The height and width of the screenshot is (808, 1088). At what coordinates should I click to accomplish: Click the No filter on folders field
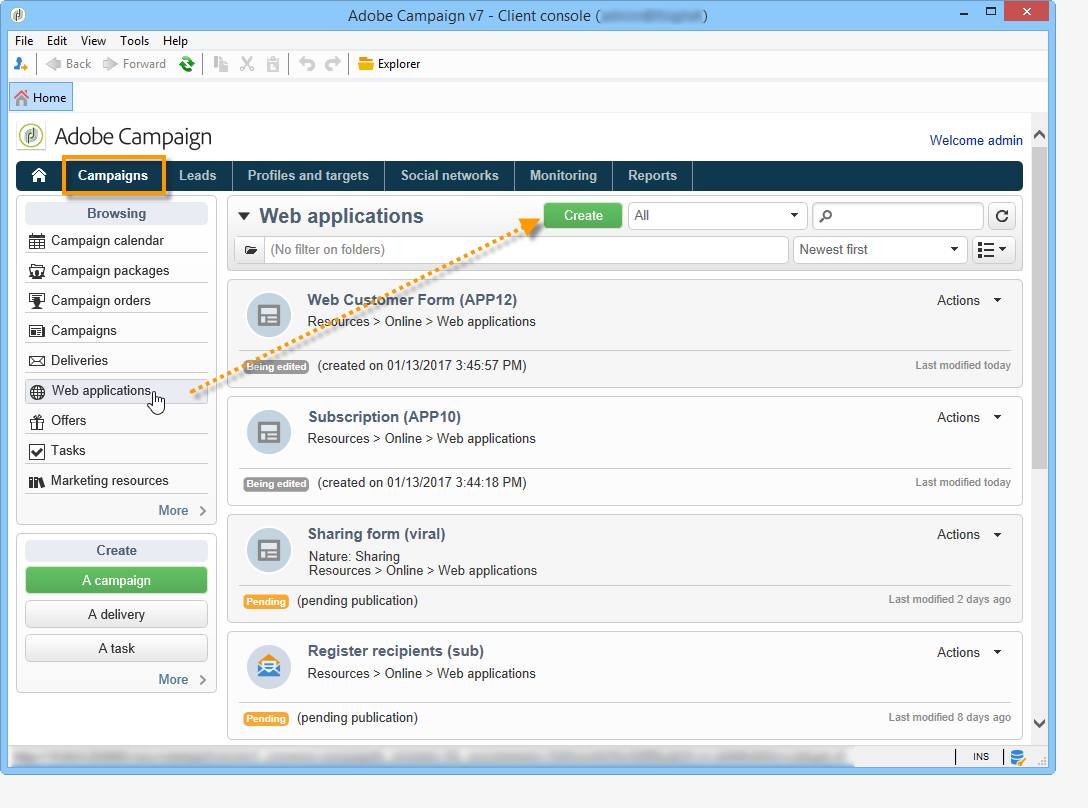tap(526, 250)
